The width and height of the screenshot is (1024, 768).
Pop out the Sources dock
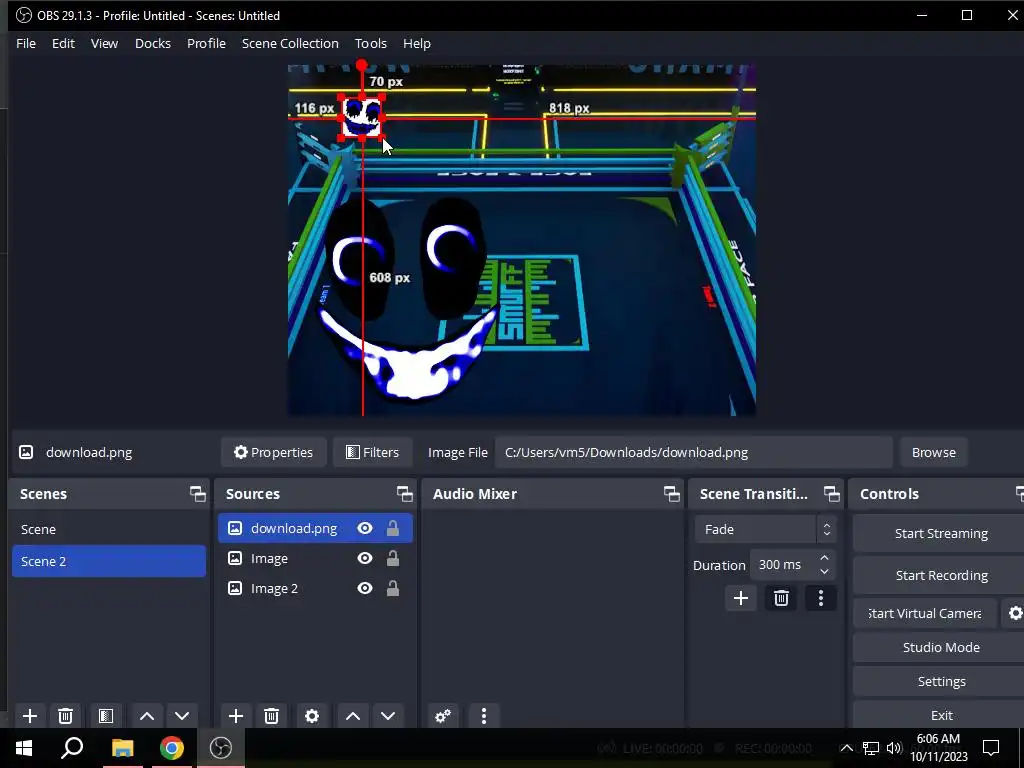404,494
